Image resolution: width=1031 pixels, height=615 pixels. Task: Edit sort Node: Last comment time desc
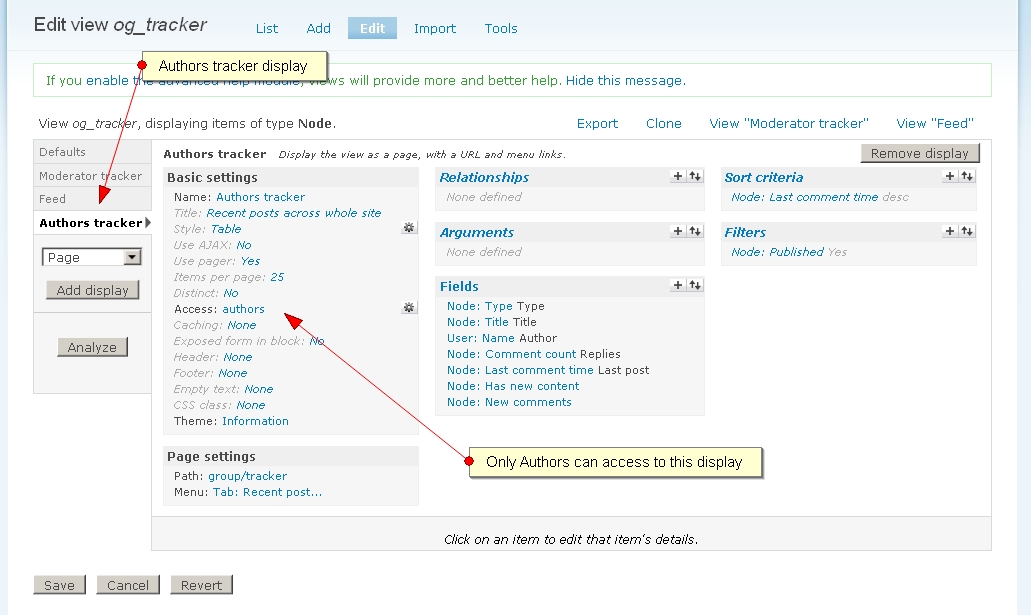(804, 197)
